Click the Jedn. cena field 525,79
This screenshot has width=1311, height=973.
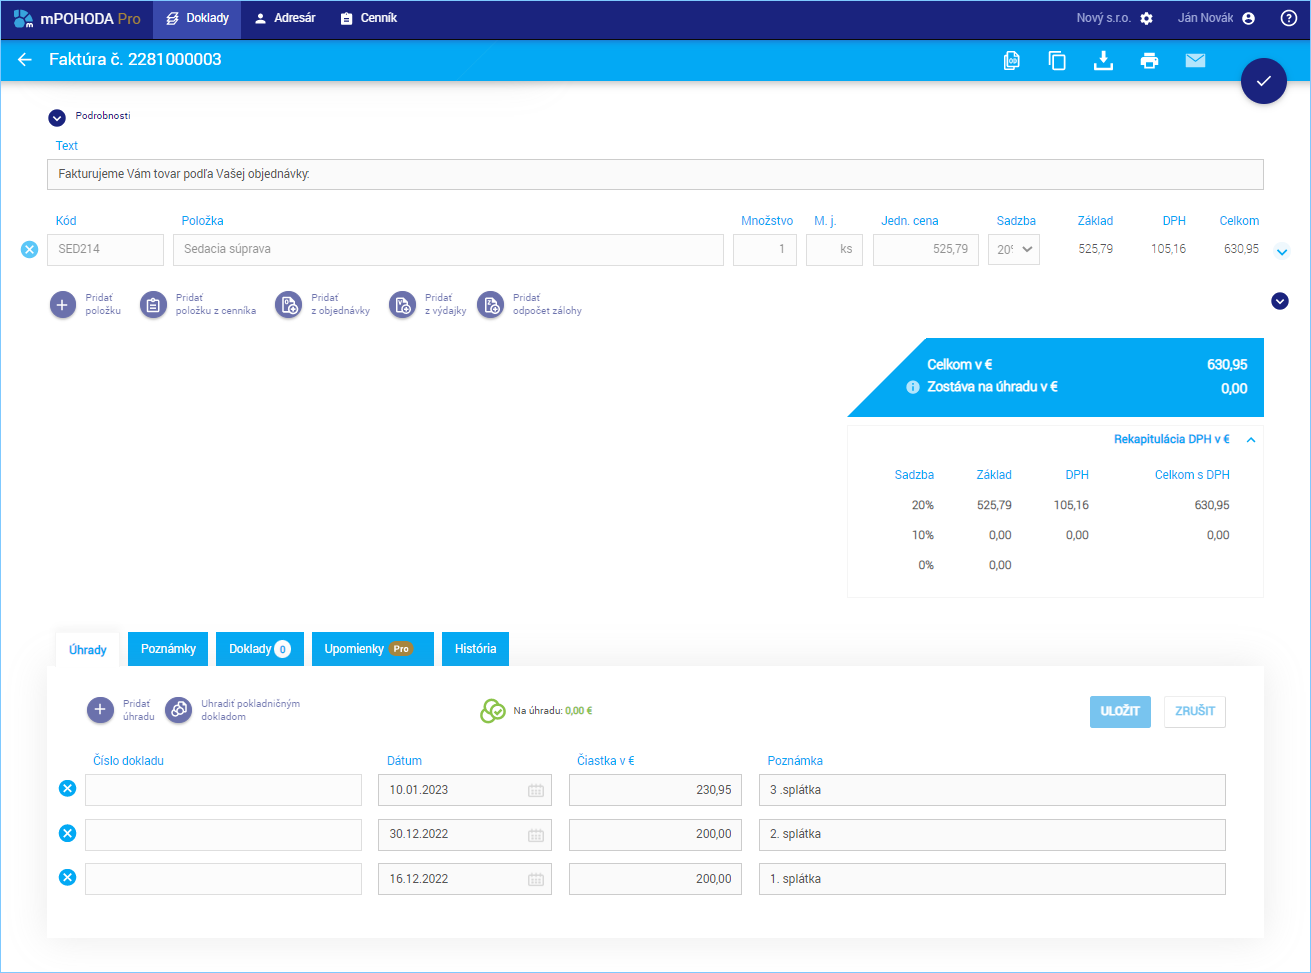click(x=926, y=250)
